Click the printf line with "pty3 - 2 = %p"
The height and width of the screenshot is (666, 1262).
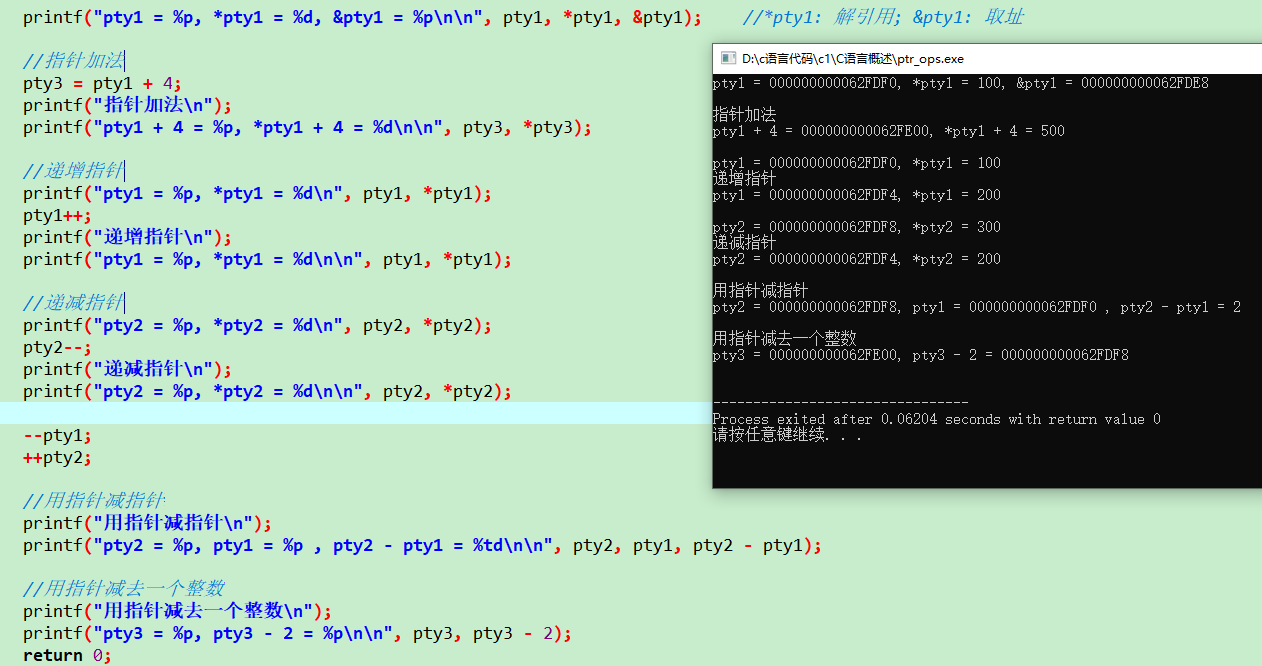click(298, 633)
